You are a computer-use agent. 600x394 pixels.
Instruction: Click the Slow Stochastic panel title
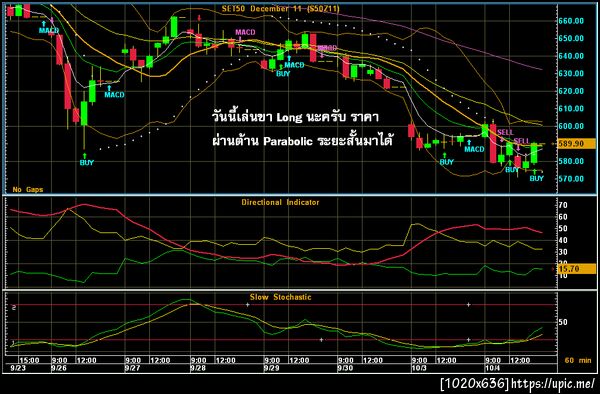(x=280, y=297)
